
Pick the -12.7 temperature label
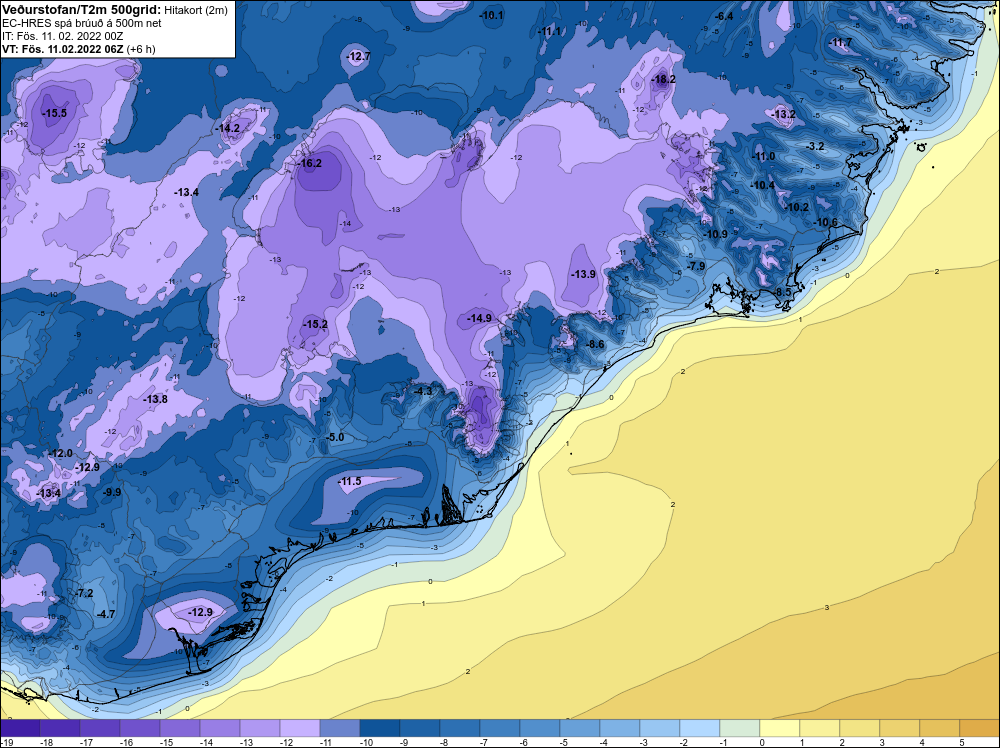358,57
